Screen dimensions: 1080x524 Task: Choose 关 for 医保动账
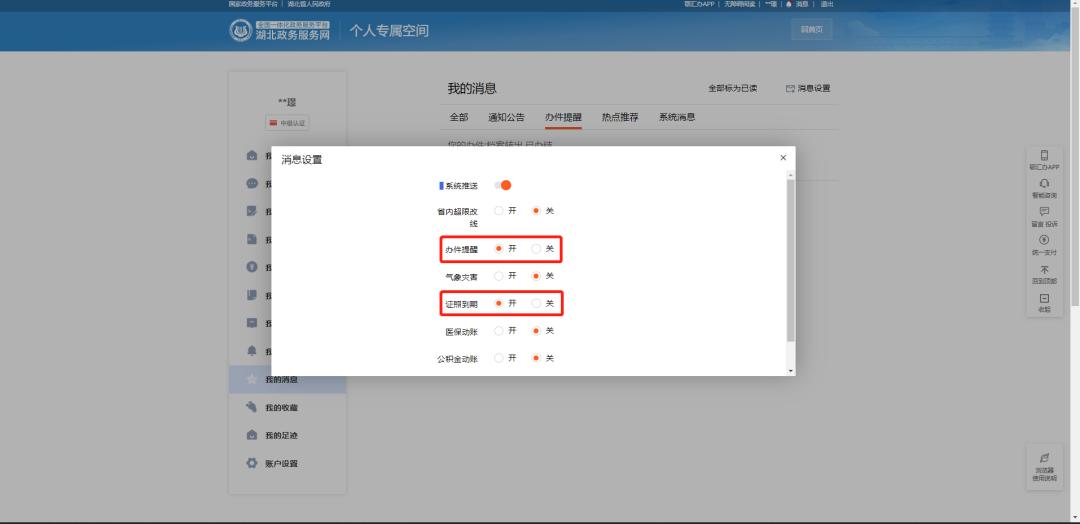pyautogui.click(x=536, y=331)
